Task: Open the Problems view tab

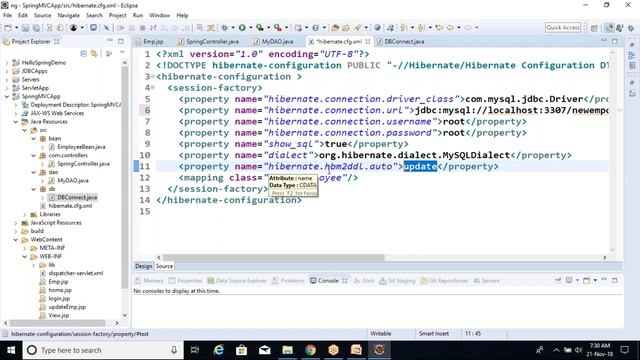Action: coord(288,281)
